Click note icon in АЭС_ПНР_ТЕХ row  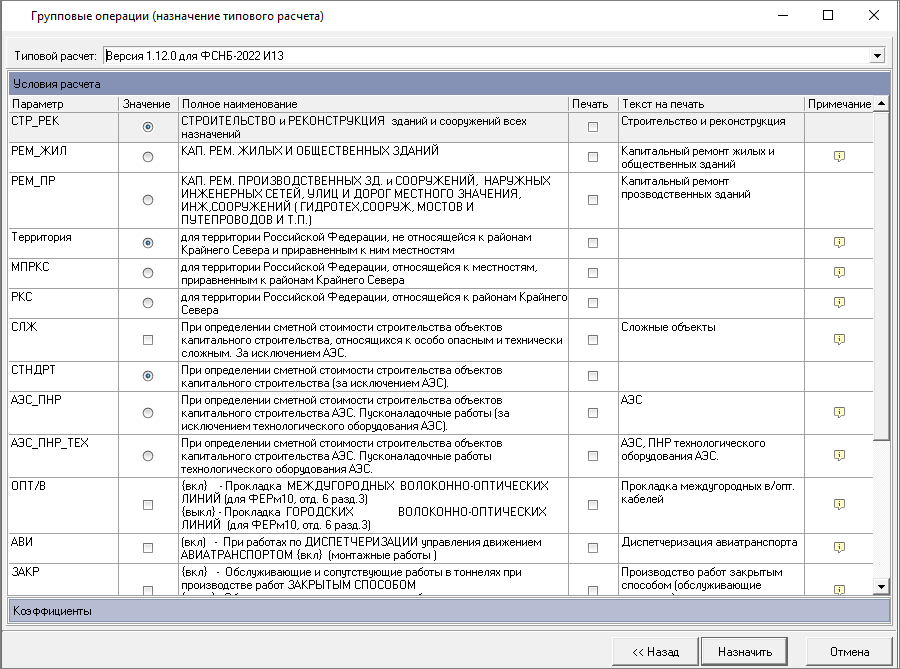pyautogui.click(x=840, y=456)
